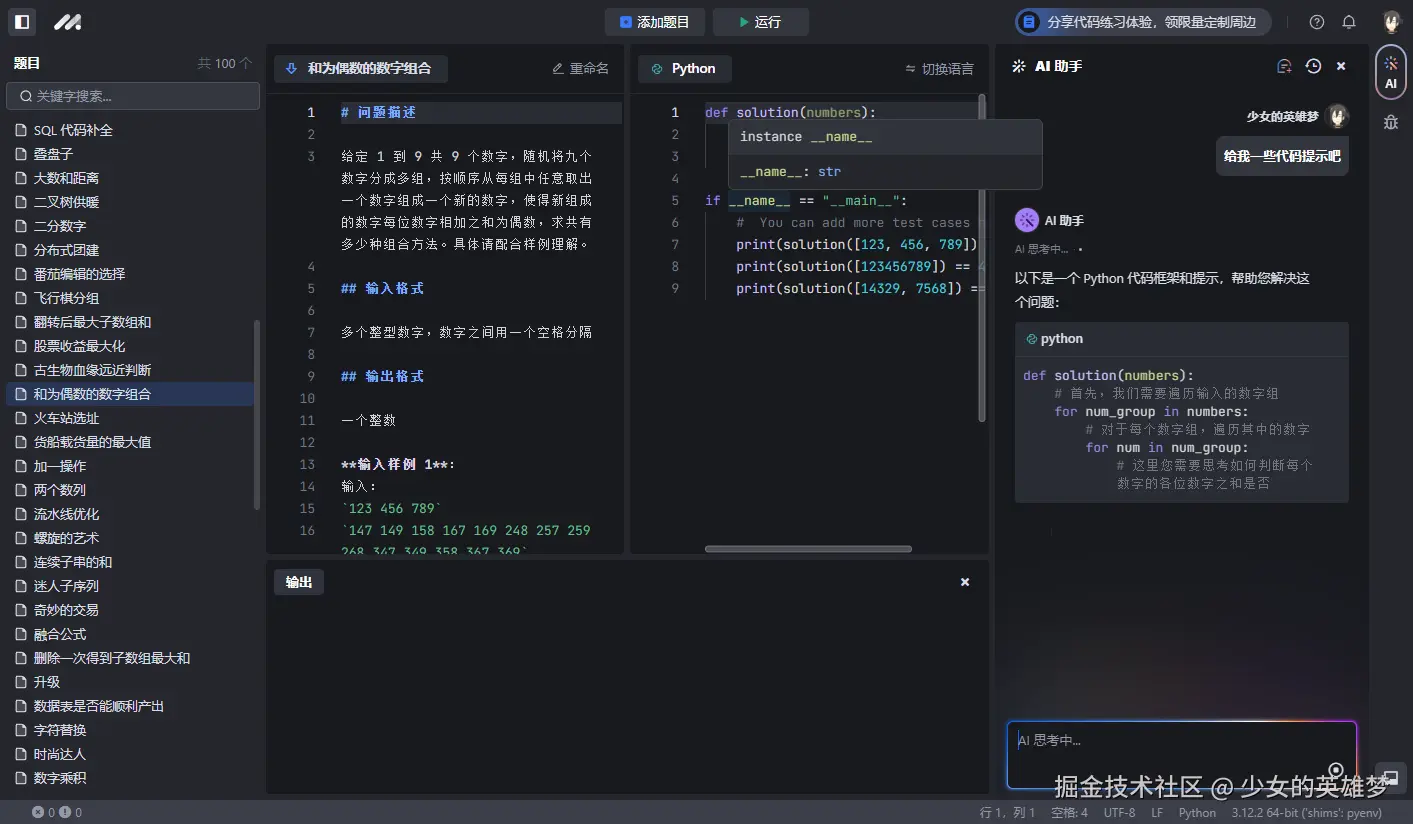
Task: Open the 时尚达人 problem
Action: [130, 754]
